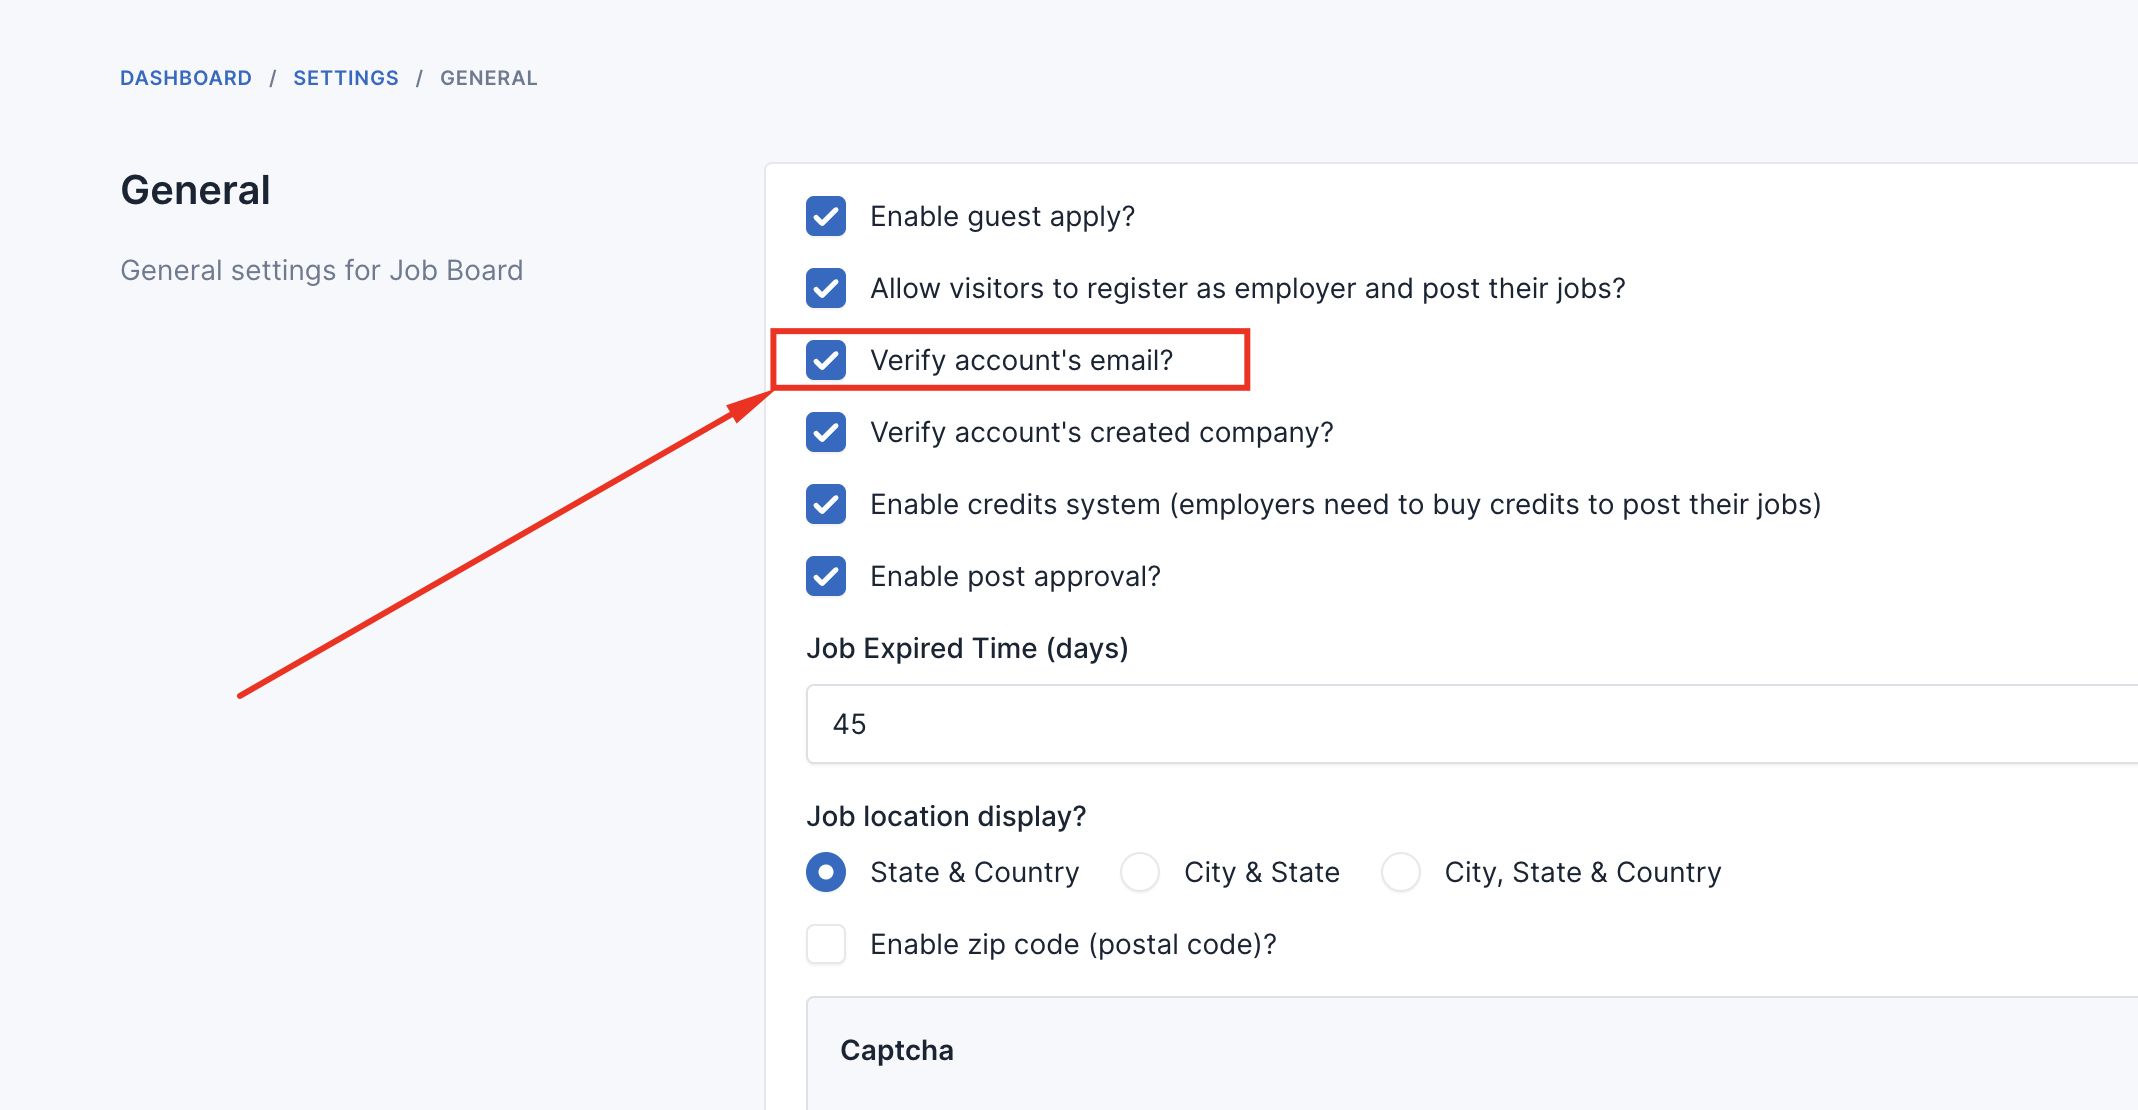Enable the zip code (postal code) checkbox

click(x=826, y=944)
